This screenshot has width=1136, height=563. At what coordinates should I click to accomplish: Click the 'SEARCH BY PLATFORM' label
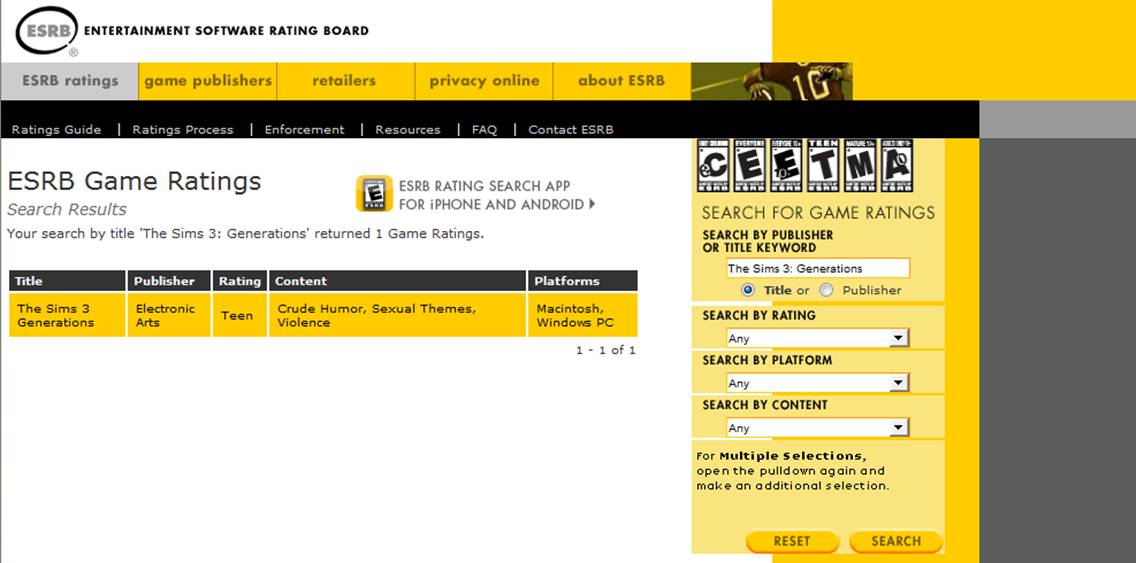tap(767, 360)
